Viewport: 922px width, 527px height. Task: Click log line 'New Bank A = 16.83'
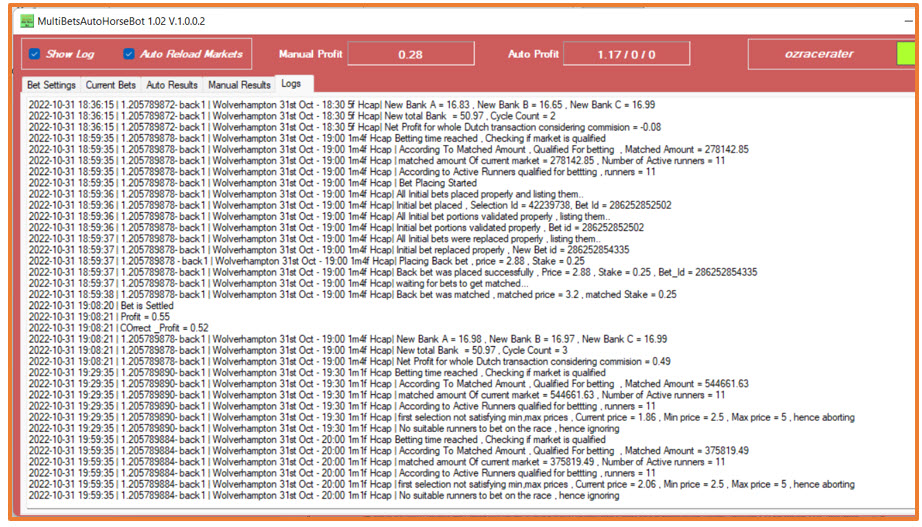tap(342, 105)
